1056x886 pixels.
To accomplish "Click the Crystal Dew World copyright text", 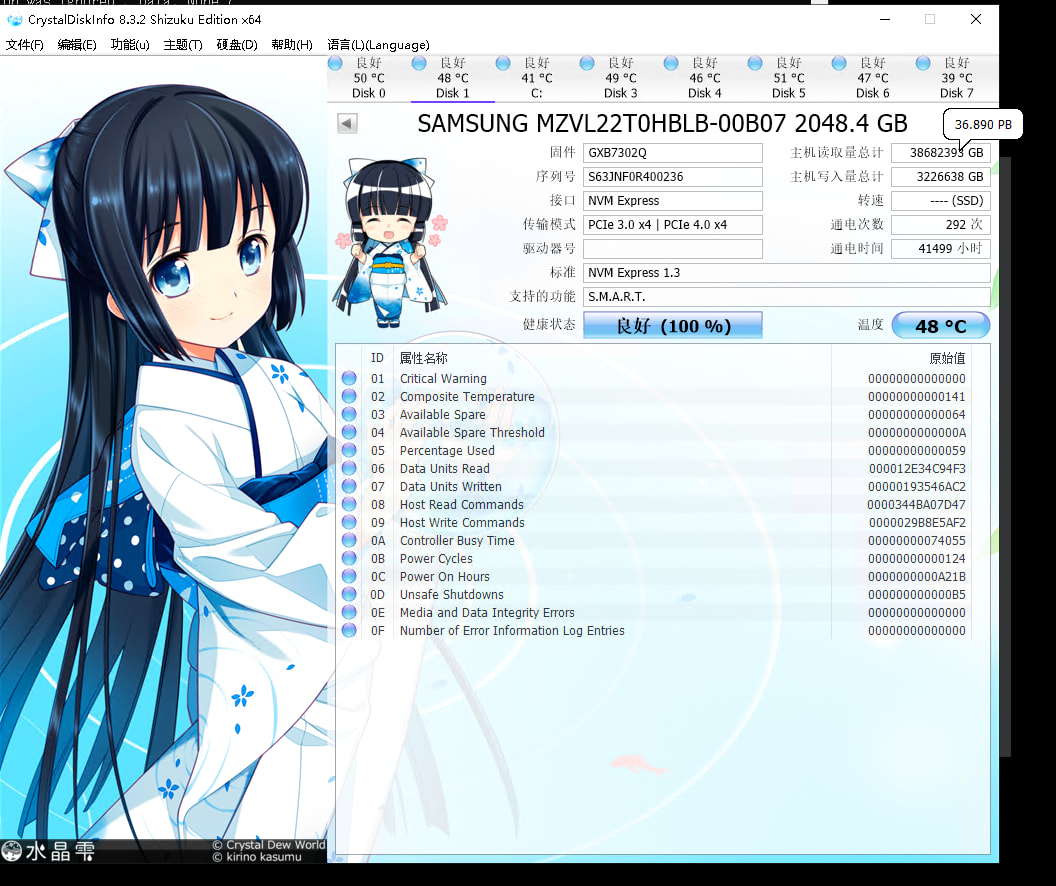I will (x=269, y=845).
